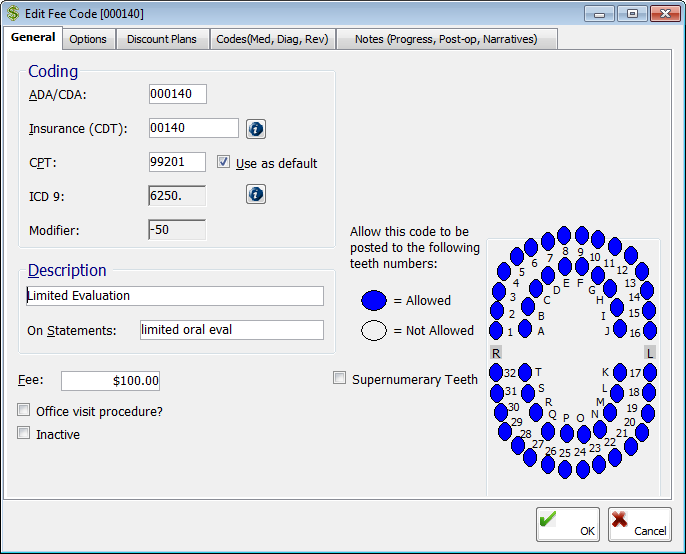The image size is (686, 554).
Task: Toggle the oval for primary tooth B
Action: click(528, 307)
